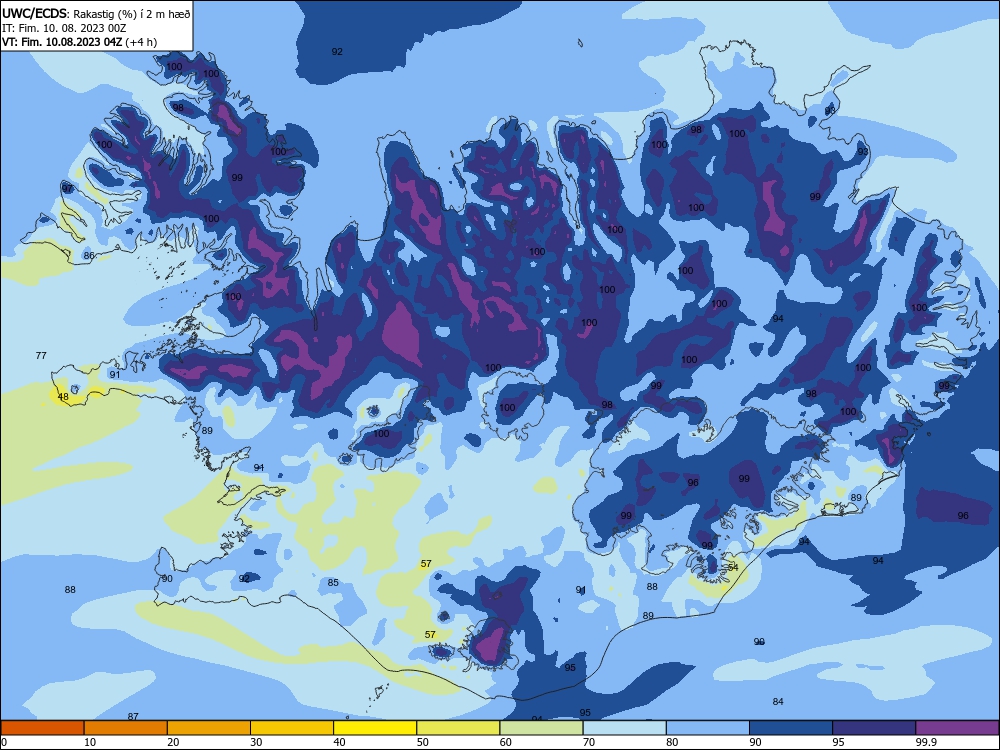Viewport: 1000px width, 750px height.
Task: Click the light blue 70–80 legend swatch
Action: (624, 728)
